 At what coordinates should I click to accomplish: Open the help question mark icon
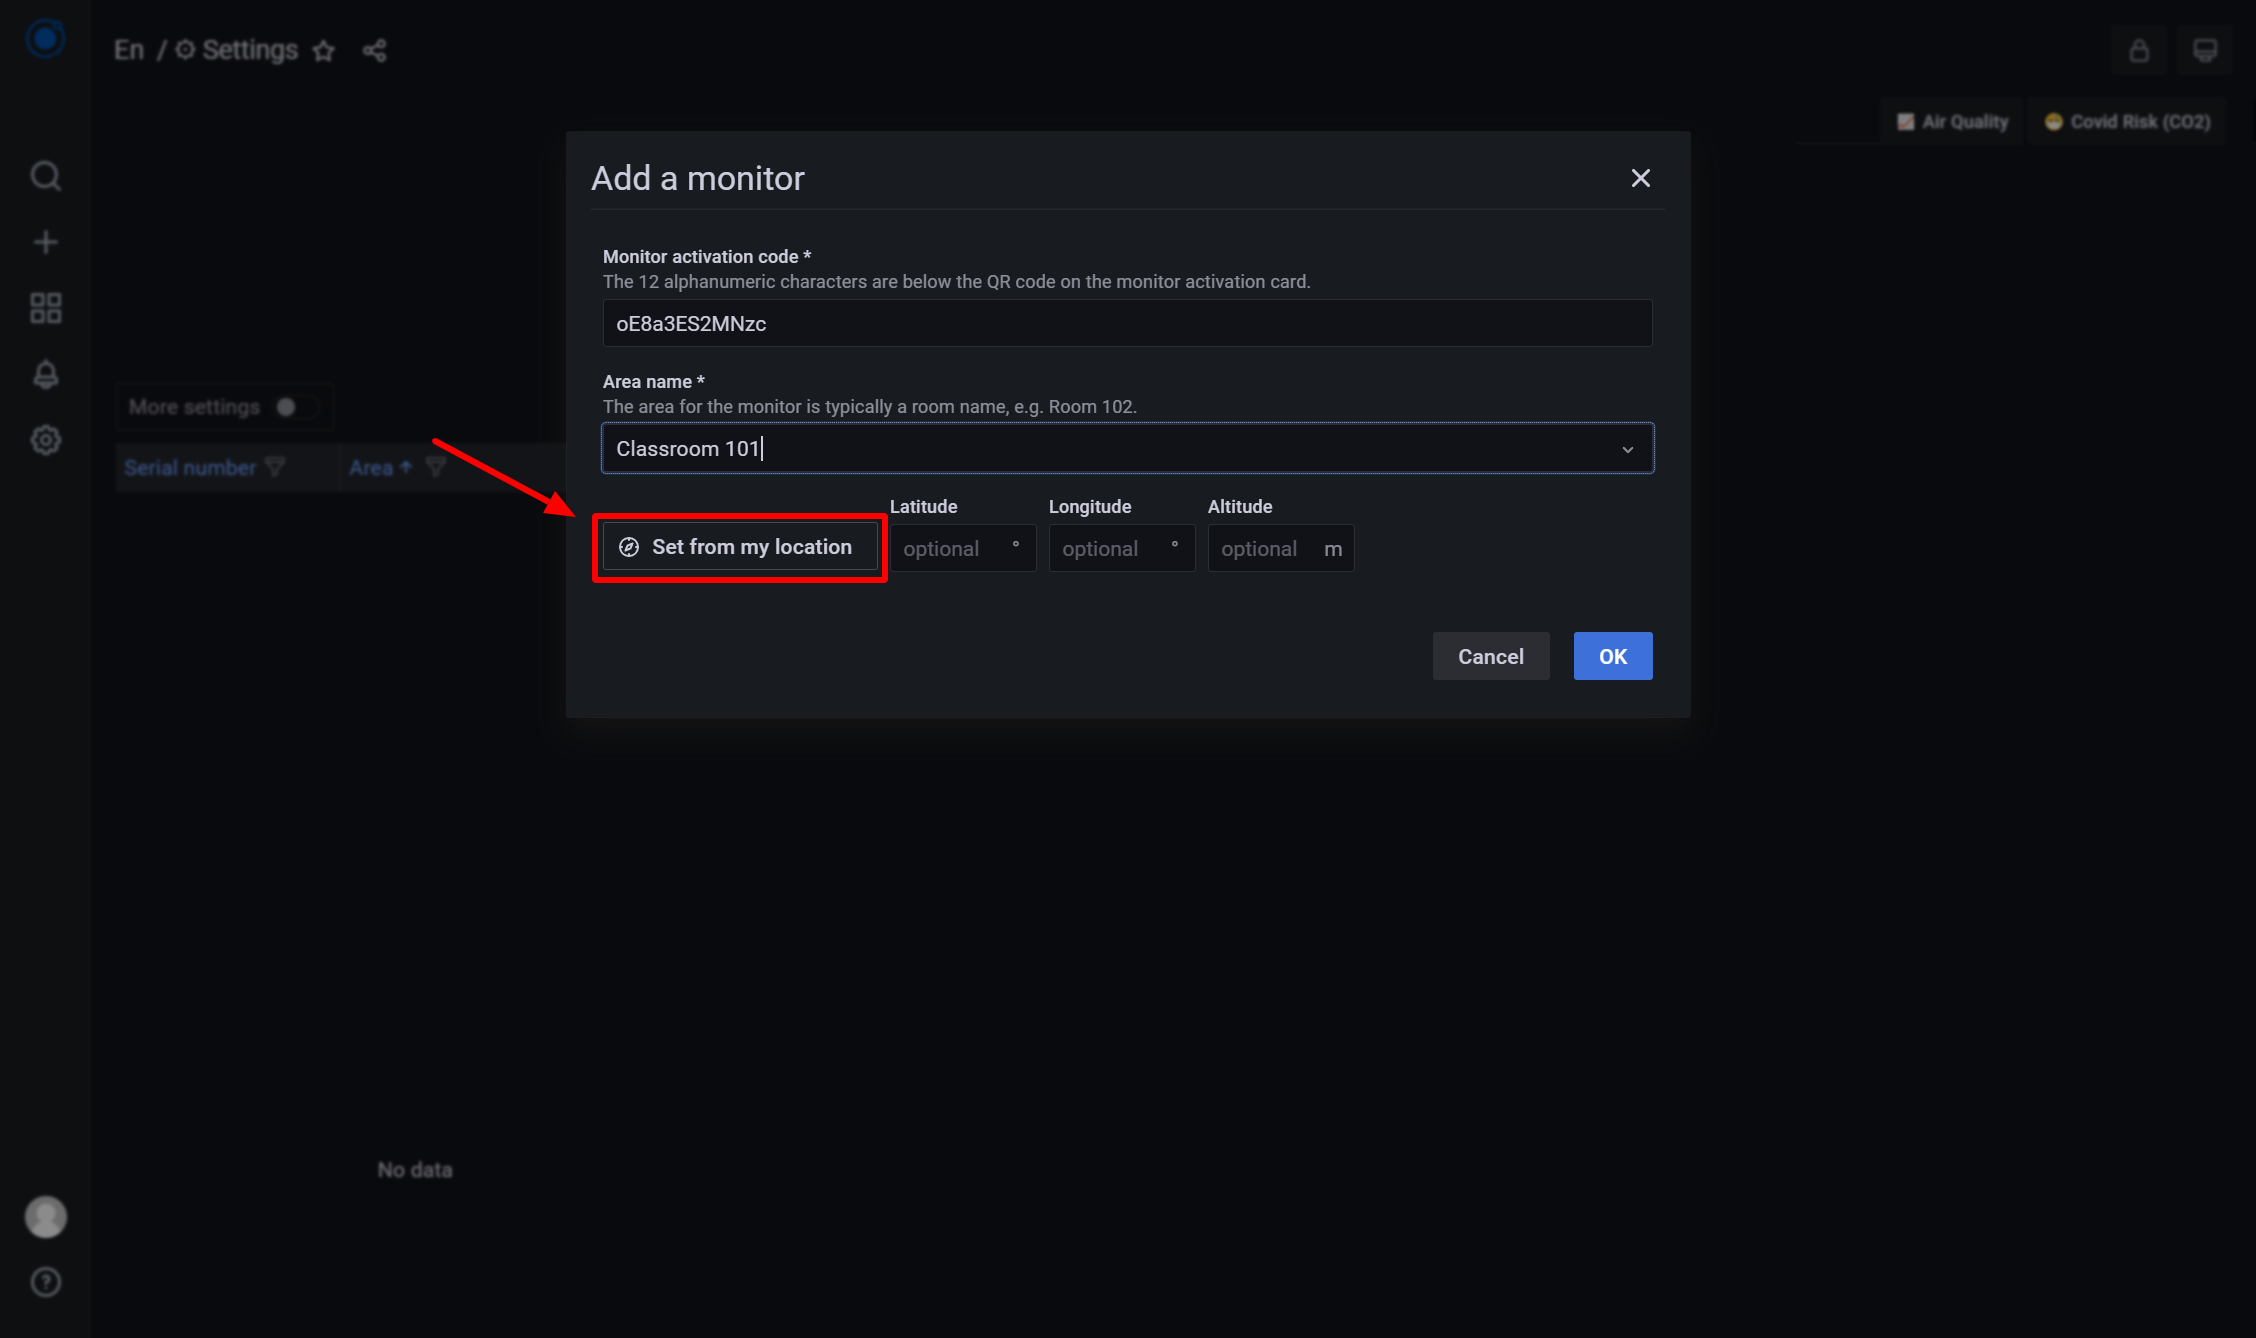(45, 1282)
